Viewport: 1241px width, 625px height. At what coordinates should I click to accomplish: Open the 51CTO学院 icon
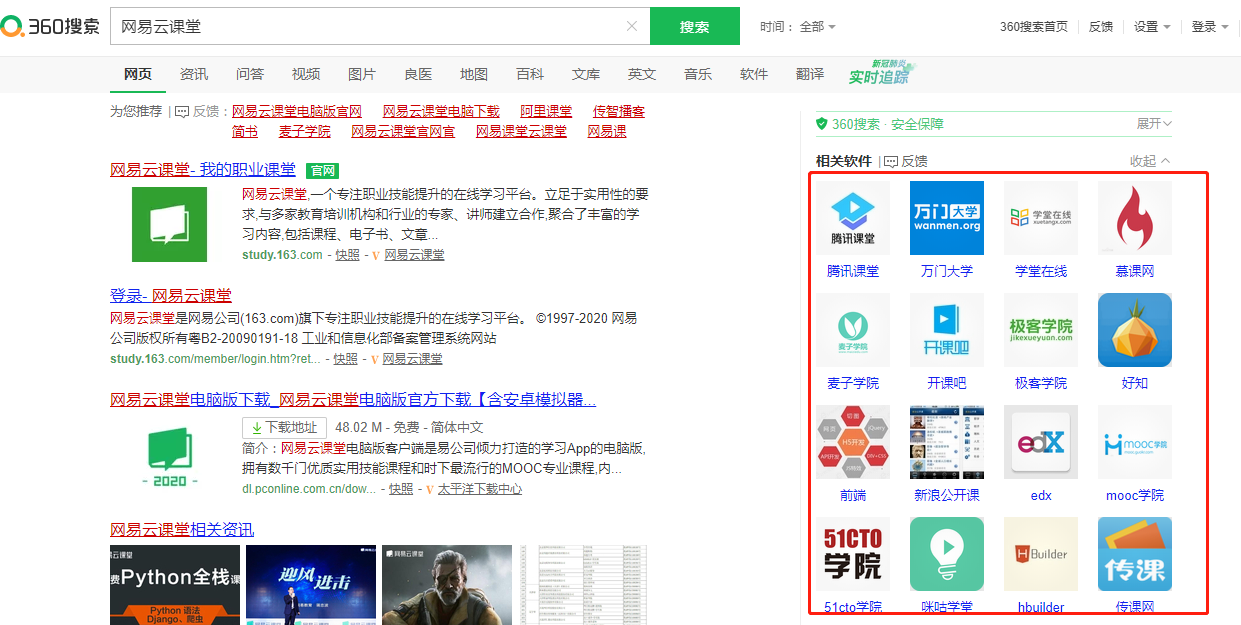click(x=852, y=554)
